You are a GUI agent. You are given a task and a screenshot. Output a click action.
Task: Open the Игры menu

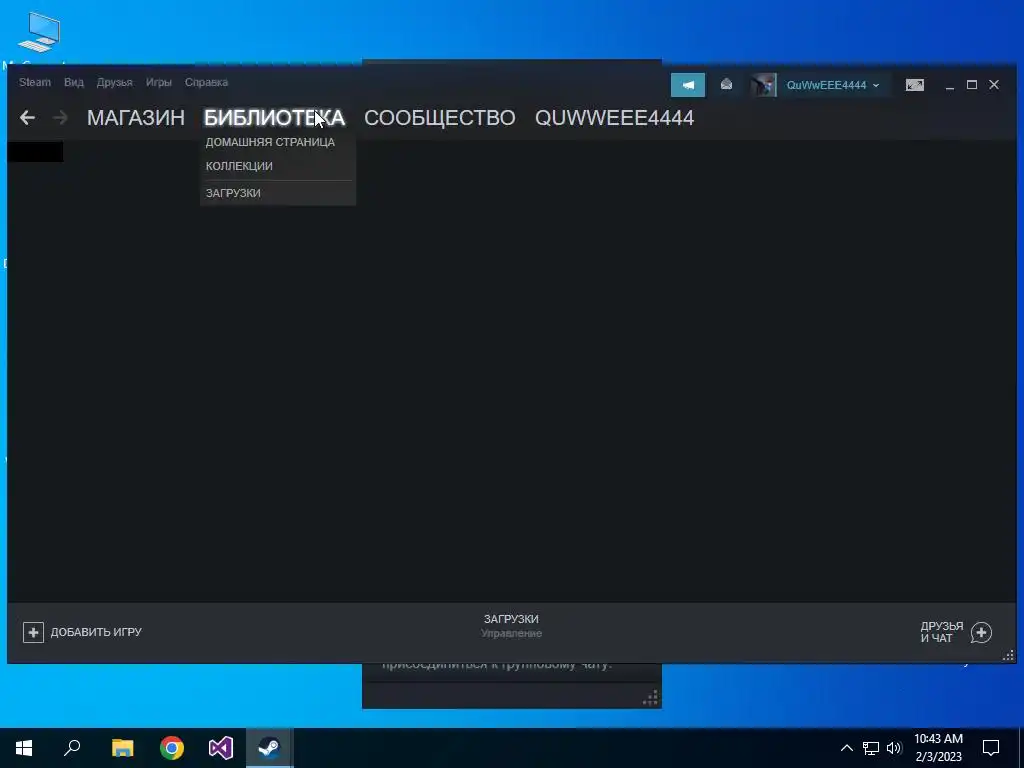pyautogui.click(x=159, y=82)
